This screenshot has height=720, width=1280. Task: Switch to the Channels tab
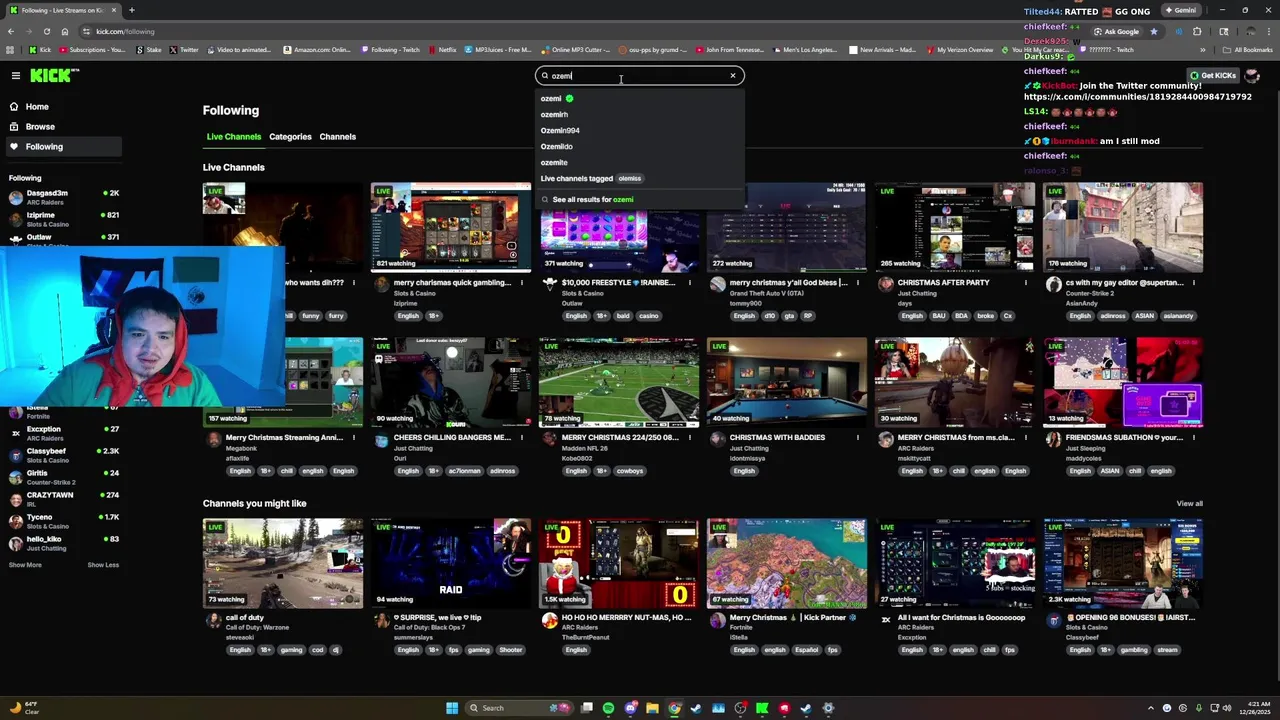[x=337, y=136]
